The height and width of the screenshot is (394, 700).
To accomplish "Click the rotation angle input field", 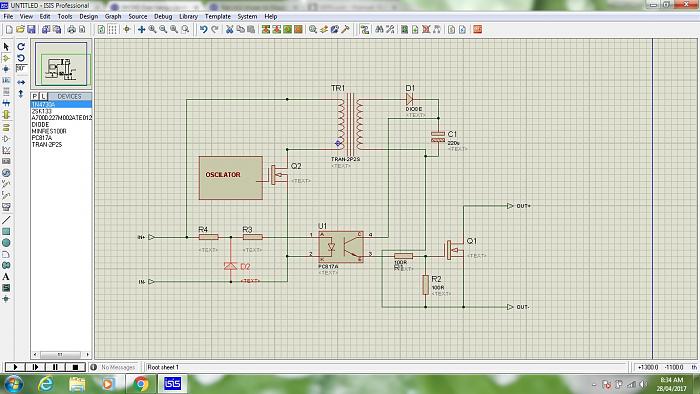I will tap(21, 69).
